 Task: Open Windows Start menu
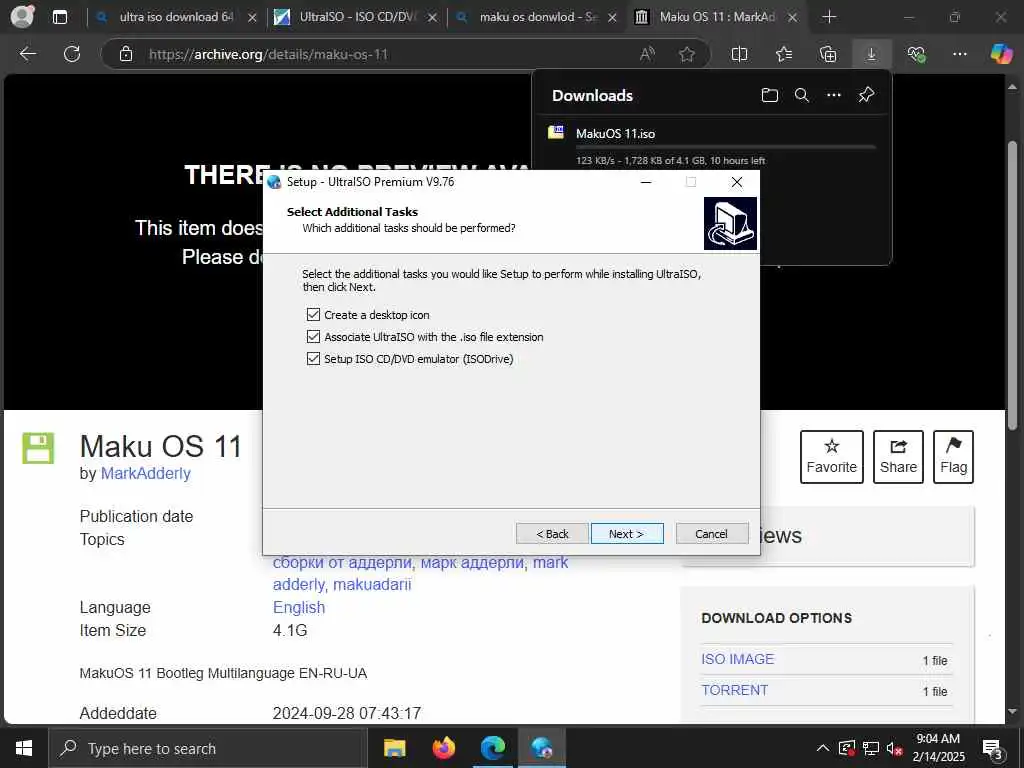(24, 748)
